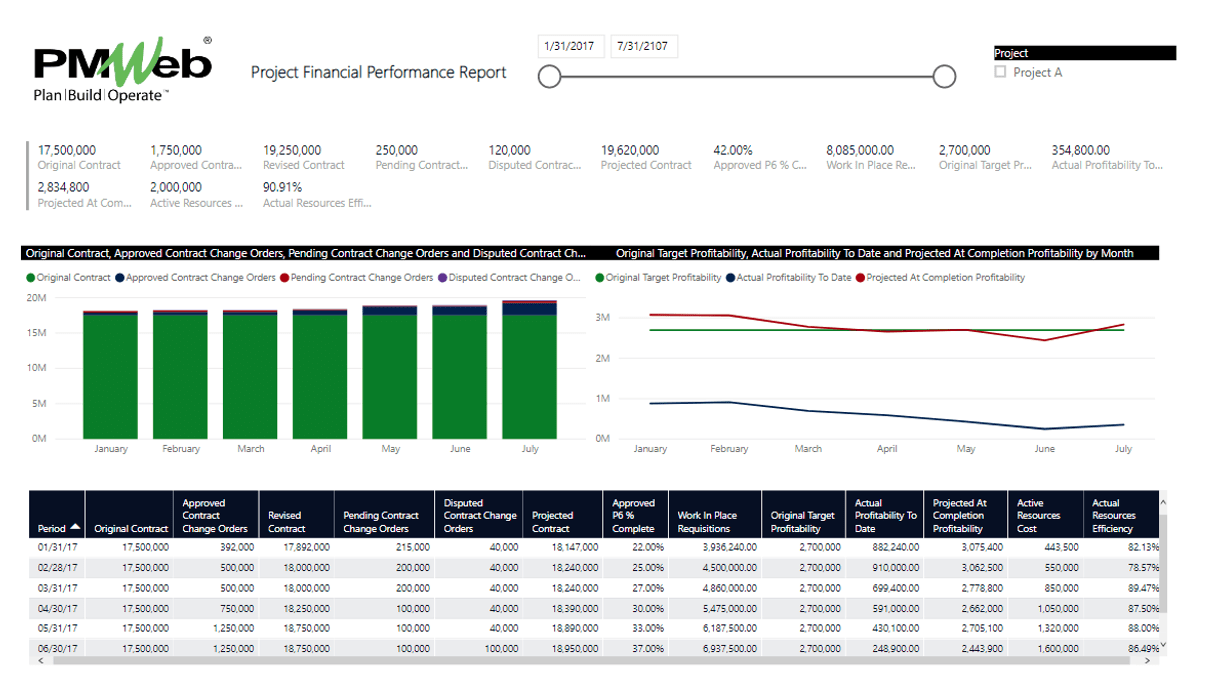Sort by the Period column header
This screenshot has width=1222, height=694.
[57, 515]
